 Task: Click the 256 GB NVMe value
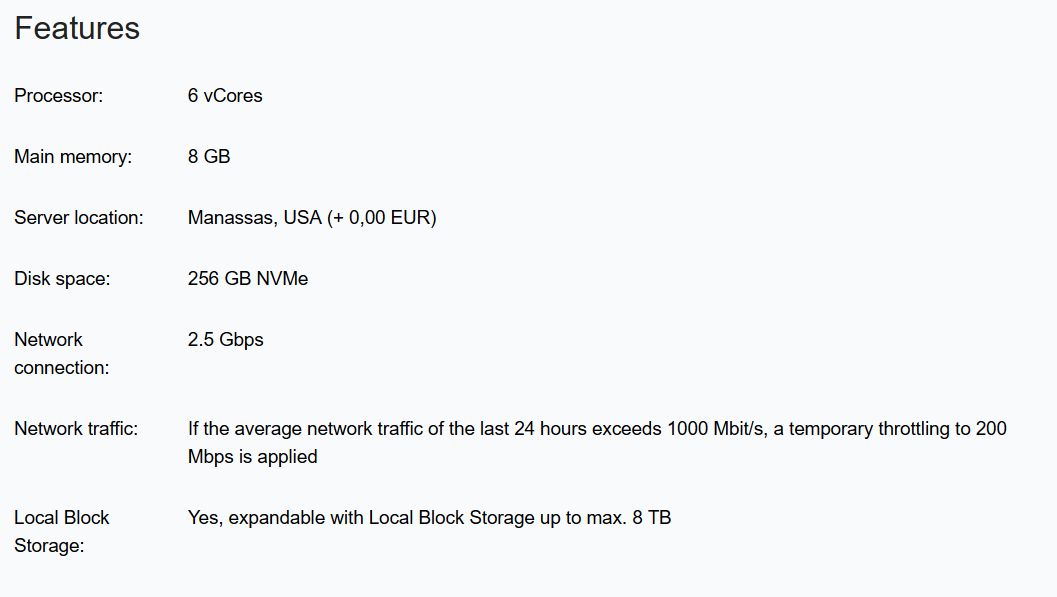[248, 278]
